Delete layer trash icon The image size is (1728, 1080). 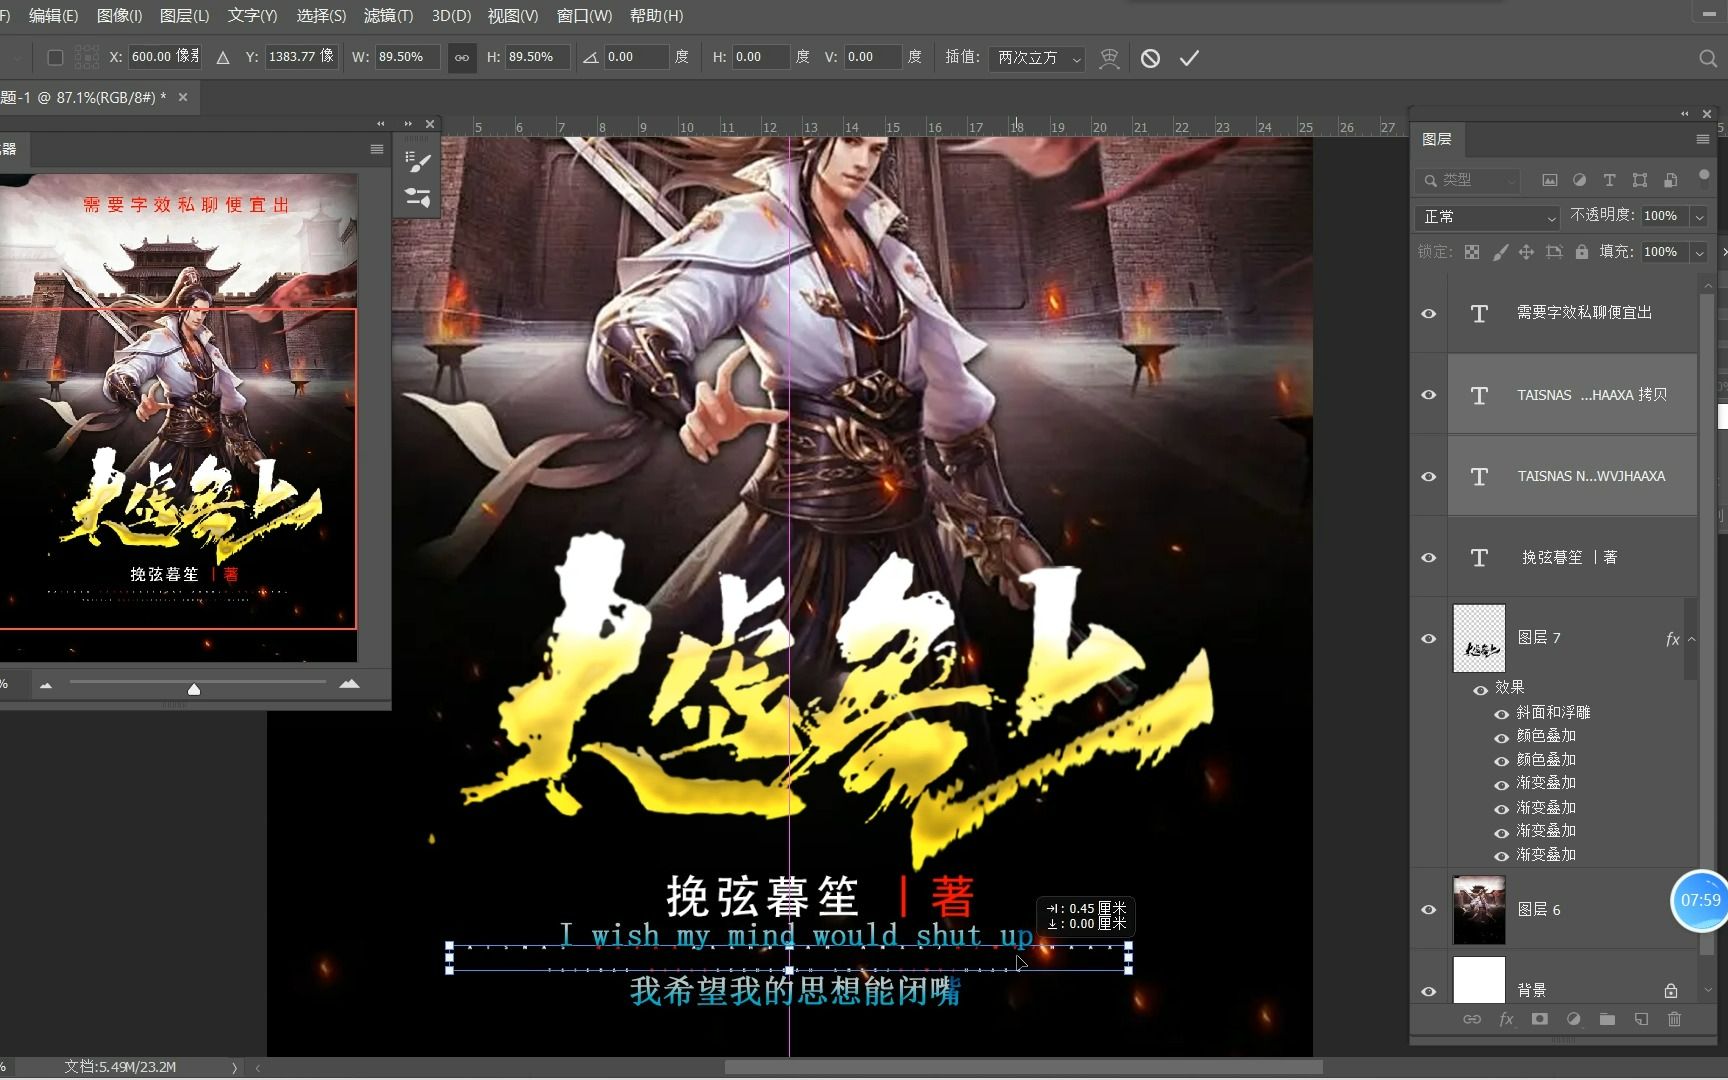1674,1019
